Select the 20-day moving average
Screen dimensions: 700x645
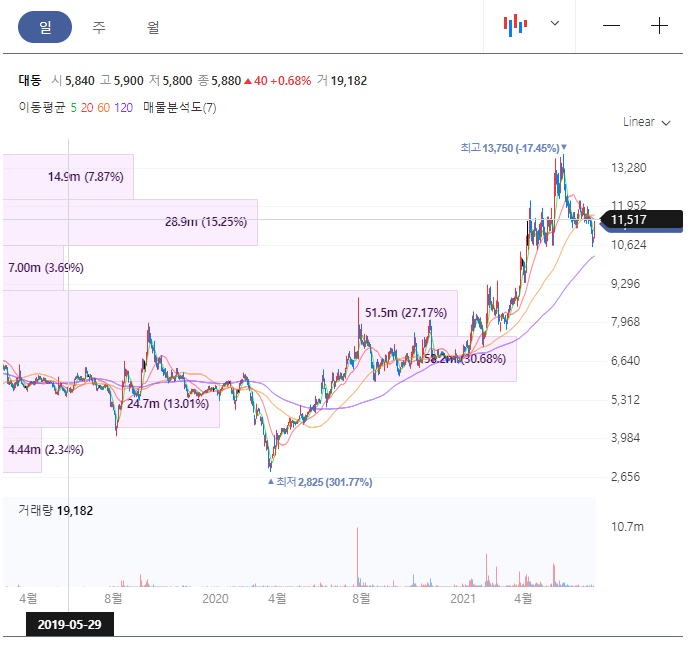[x=87, y=108]
